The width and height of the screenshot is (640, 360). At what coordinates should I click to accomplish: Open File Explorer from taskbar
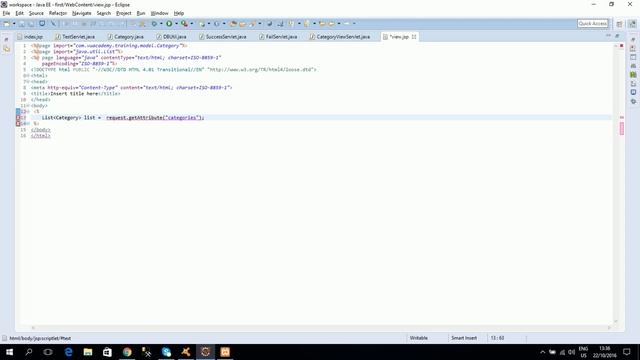point(88,352)
